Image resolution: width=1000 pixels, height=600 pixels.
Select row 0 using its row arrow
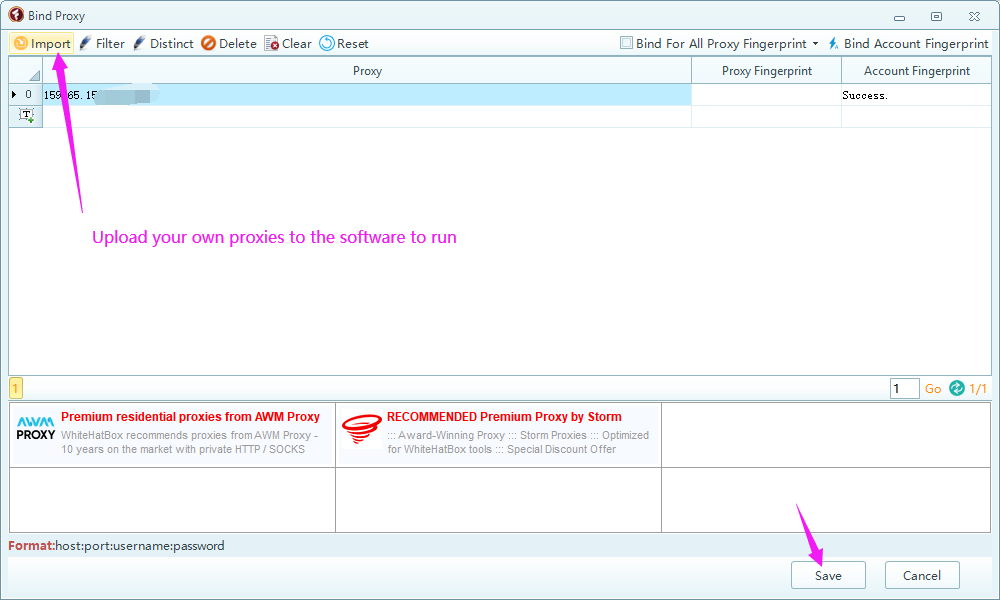pos(14,95)
